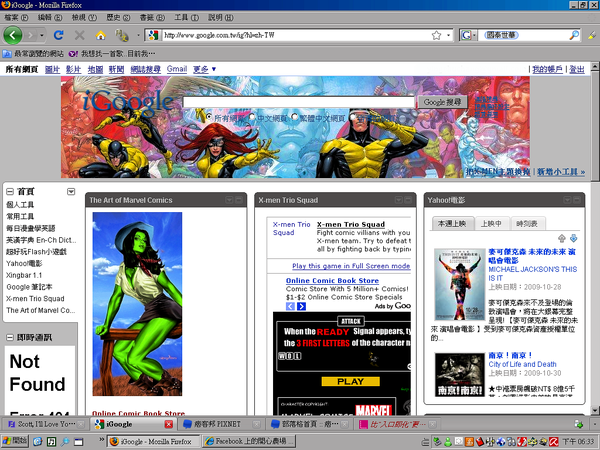Open the Edit menu
600x450 pixels.
(50, 18)
